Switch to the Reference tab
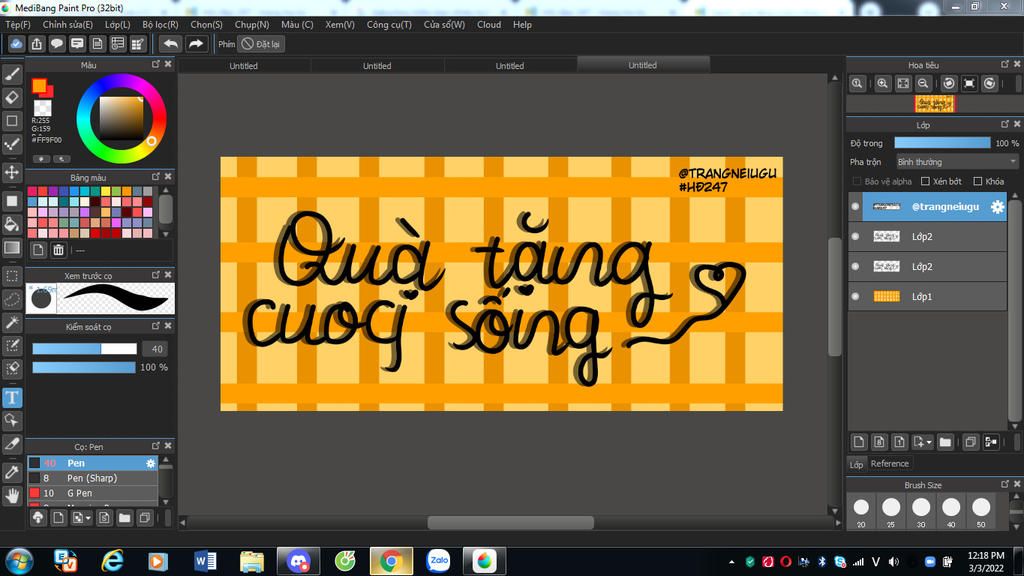The height and width of the screenshot is (576, 1024). 889,464
